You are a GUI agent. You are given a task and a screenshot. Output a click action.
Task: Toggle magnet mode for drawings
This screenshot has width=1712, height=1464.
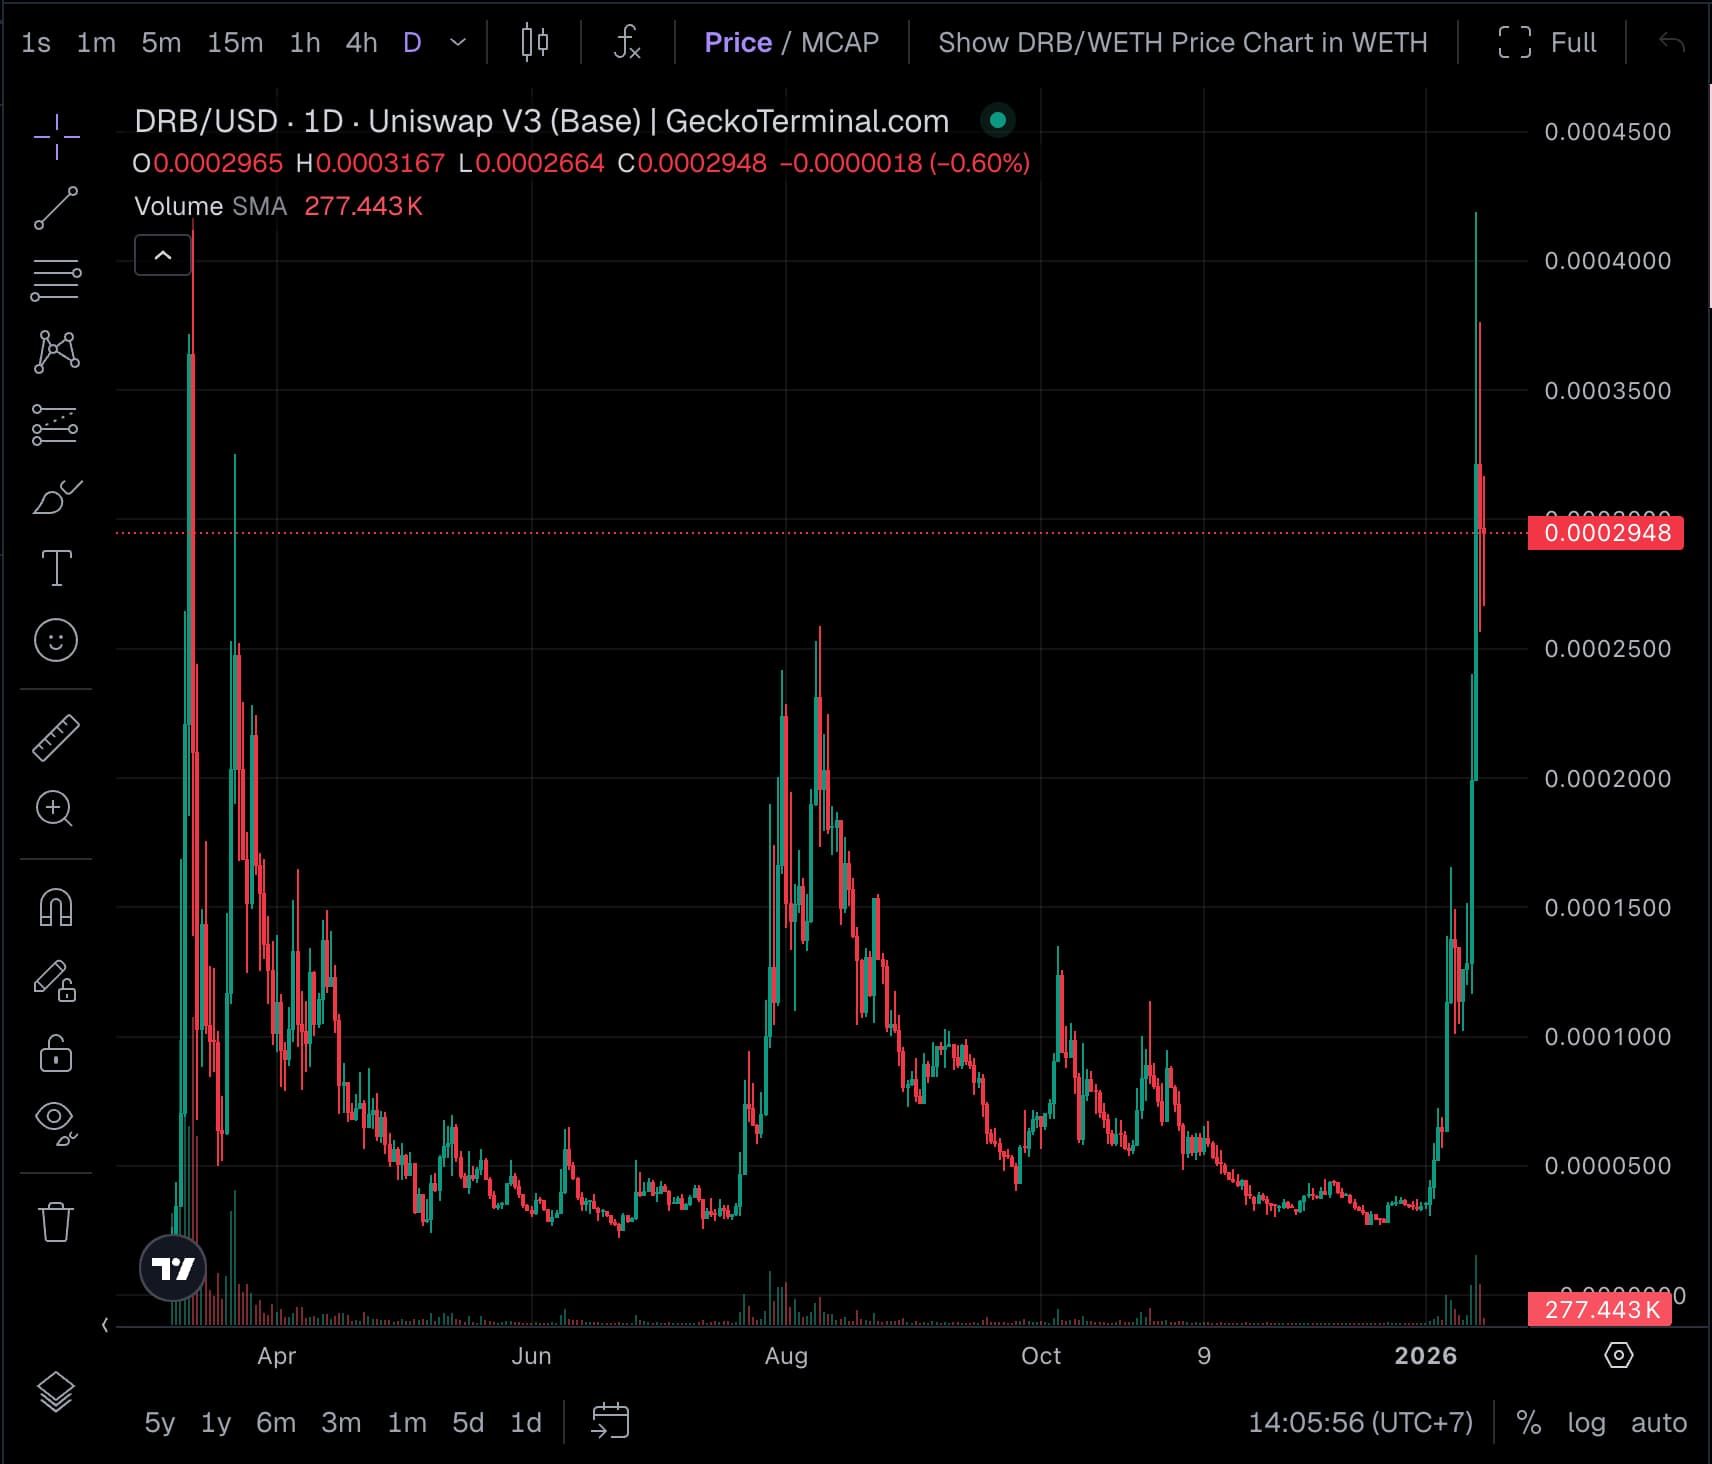(56, 908)
